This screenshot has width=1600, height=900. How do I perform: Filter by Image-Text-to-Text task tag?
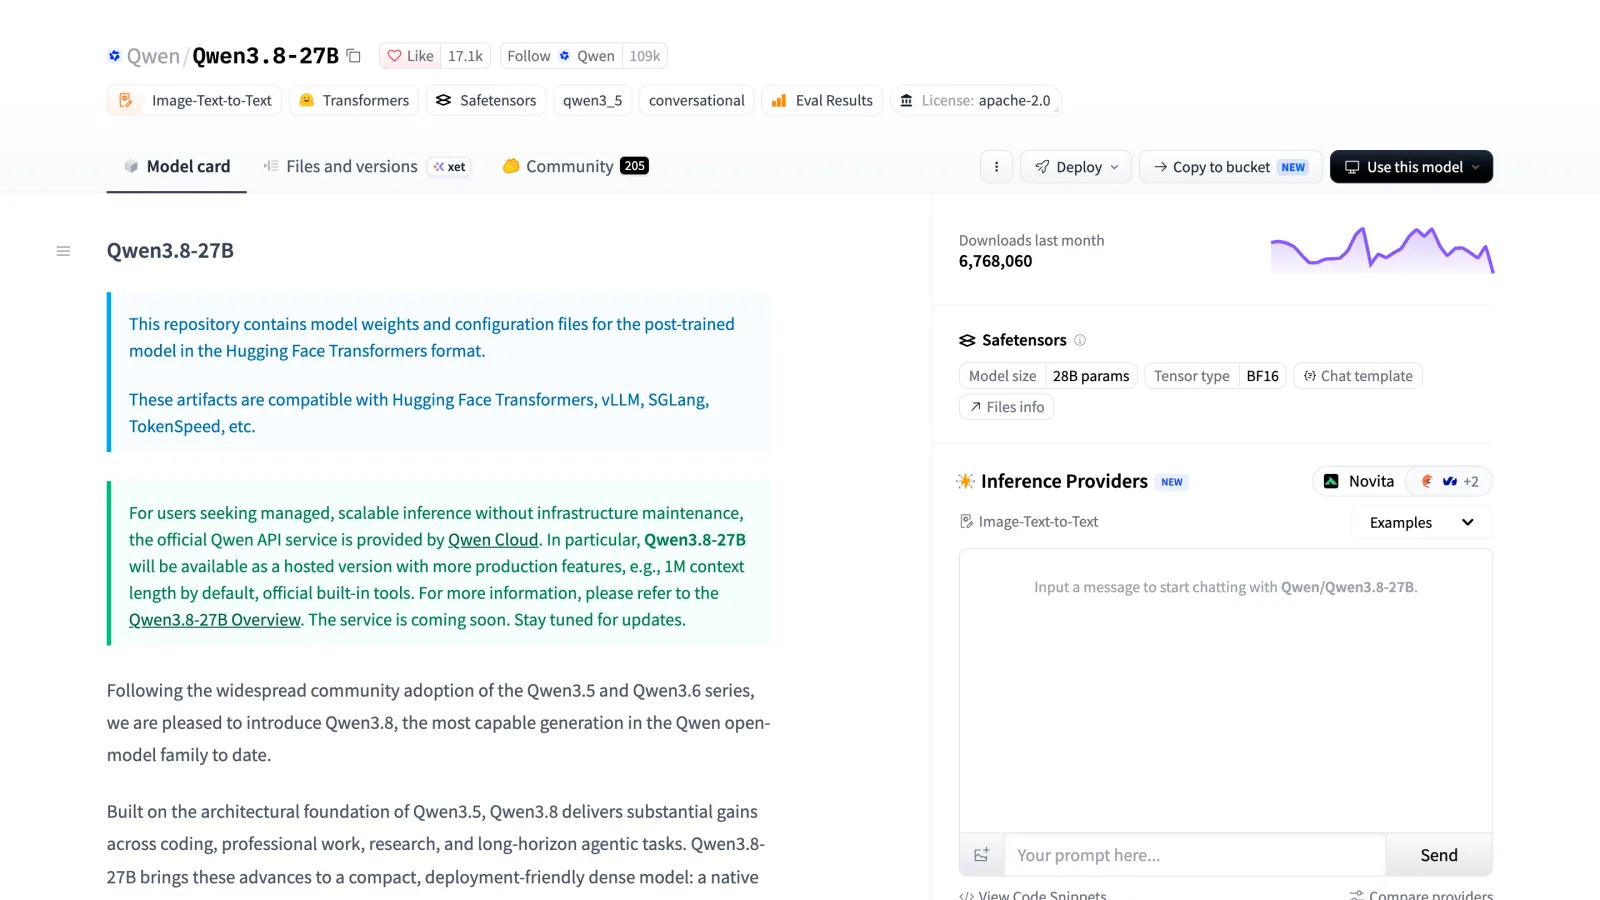[x=195, y=100]
